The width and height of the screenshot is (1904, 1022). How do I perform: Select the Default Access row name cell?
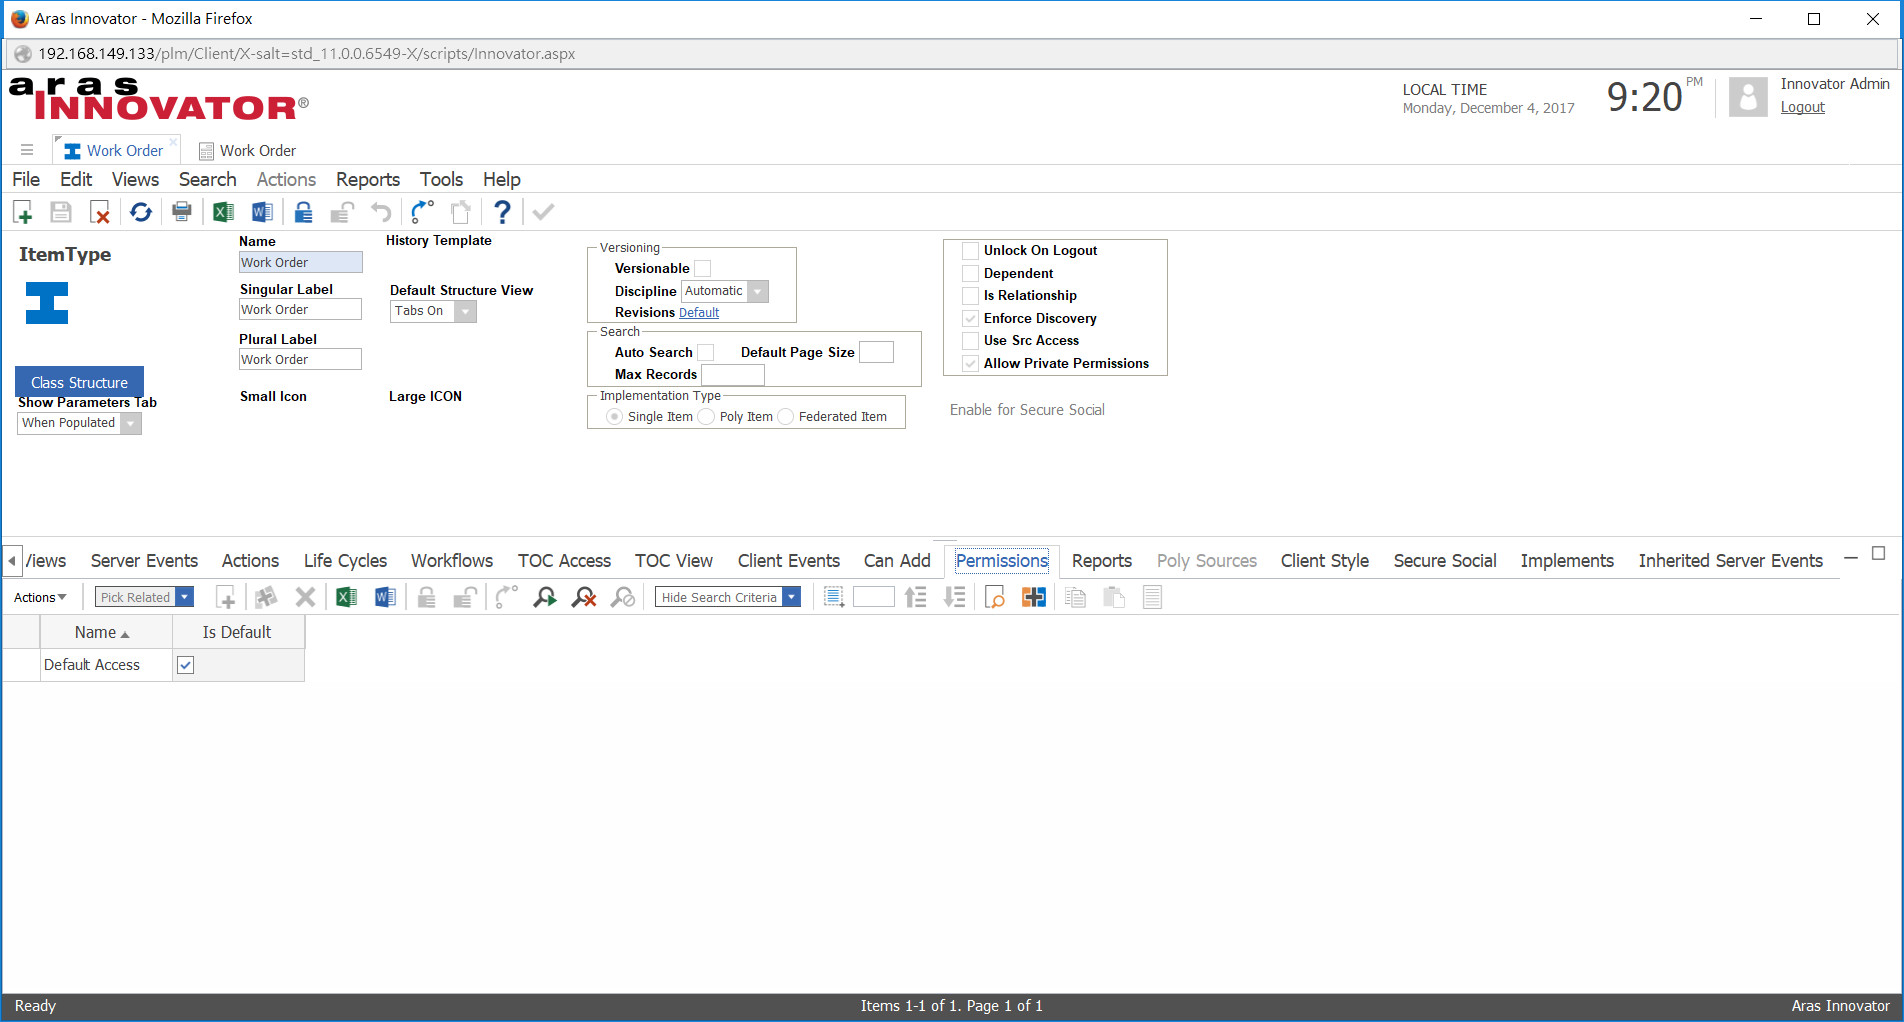pos(106,665)
